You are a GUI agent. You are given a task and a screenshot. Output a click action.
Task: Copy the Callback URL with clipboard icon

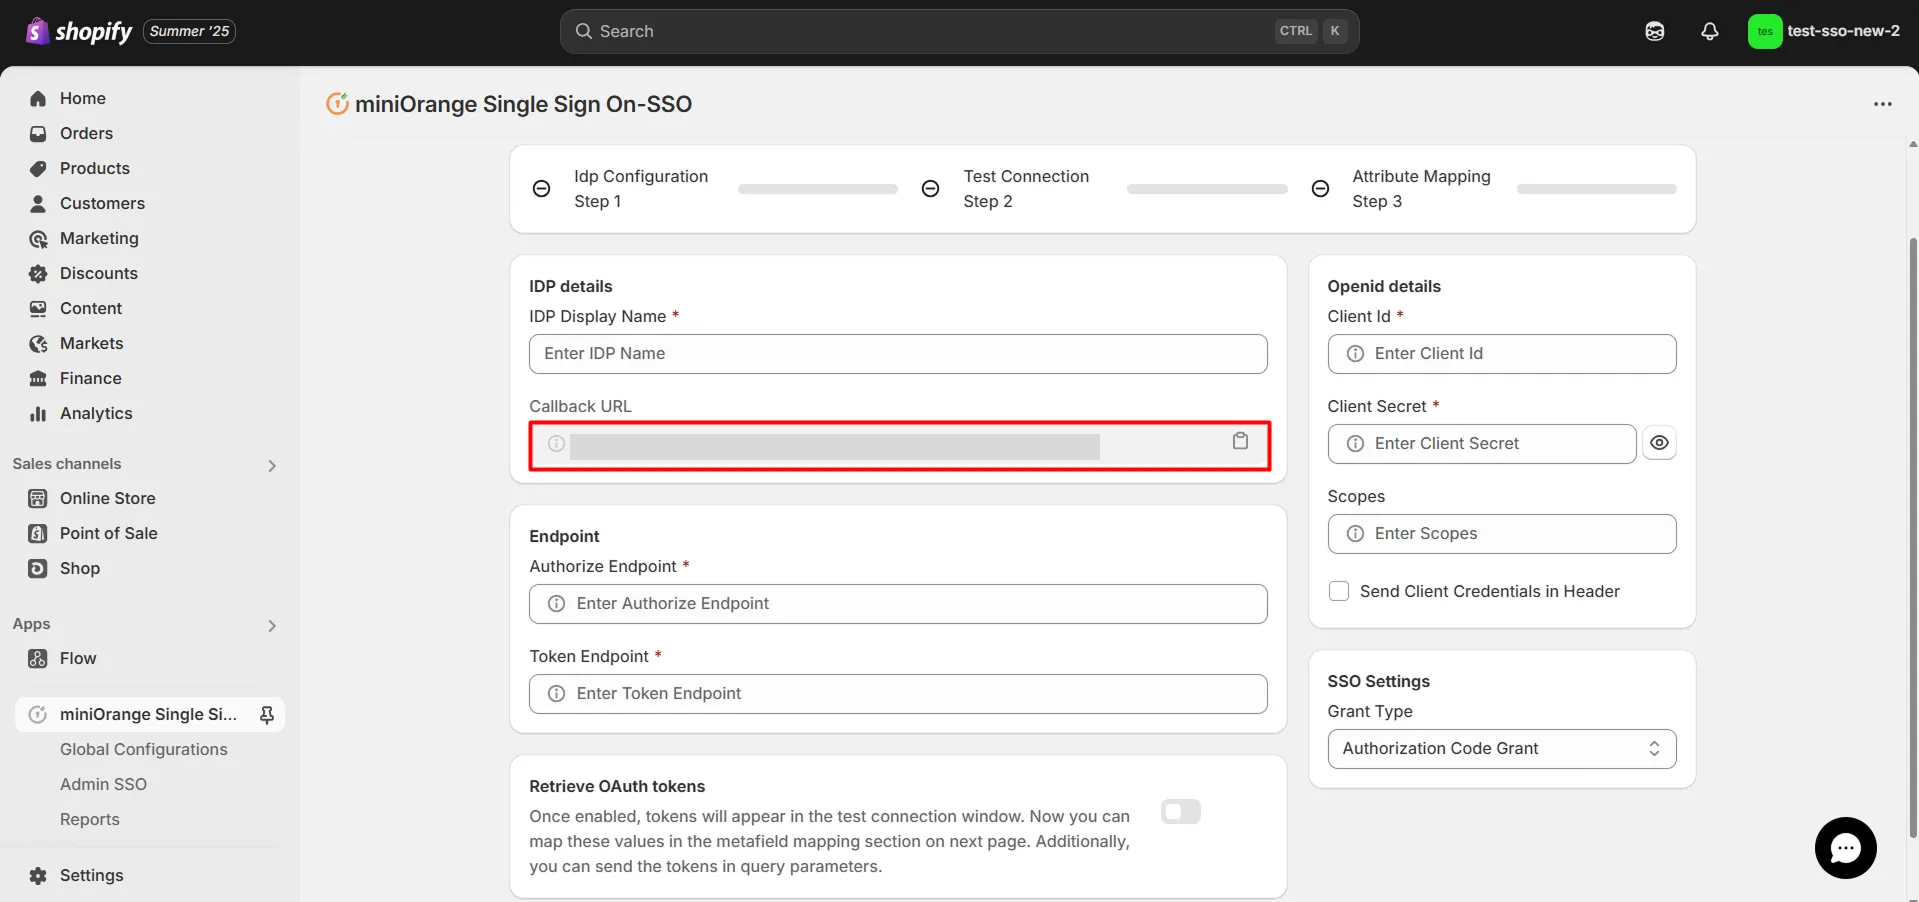pos(1240,441)
